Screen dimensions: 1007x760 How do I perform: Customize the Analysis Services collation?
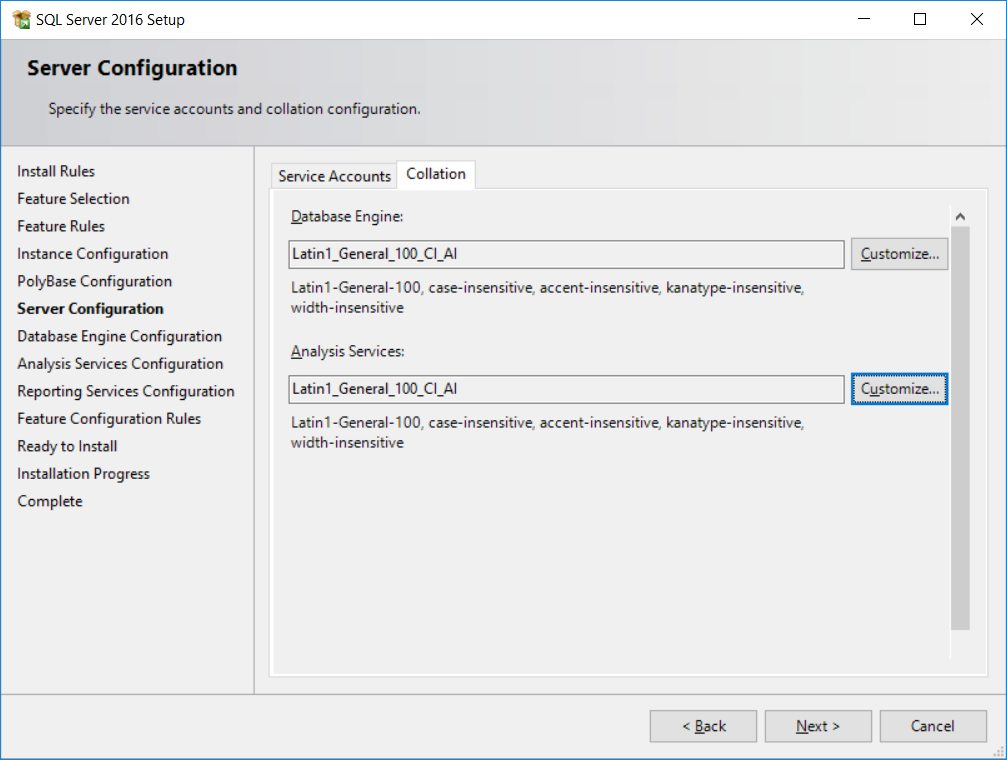[899, 389]
